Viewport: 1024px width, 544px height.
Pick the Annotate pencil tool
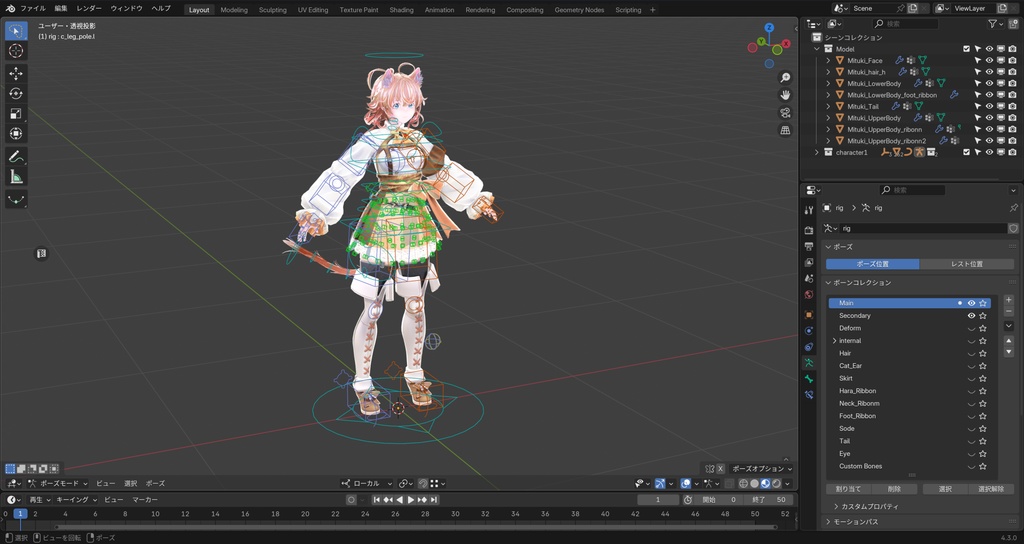coord(16,157)
